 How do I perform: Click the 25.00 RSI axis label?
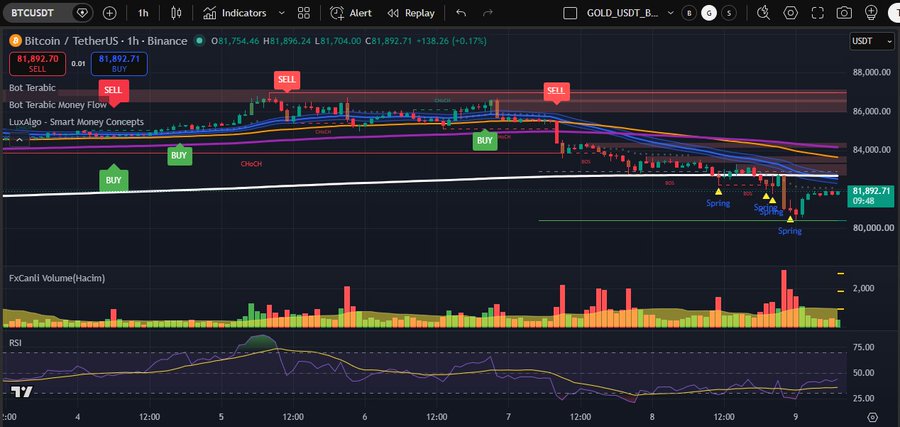[864, 398]
